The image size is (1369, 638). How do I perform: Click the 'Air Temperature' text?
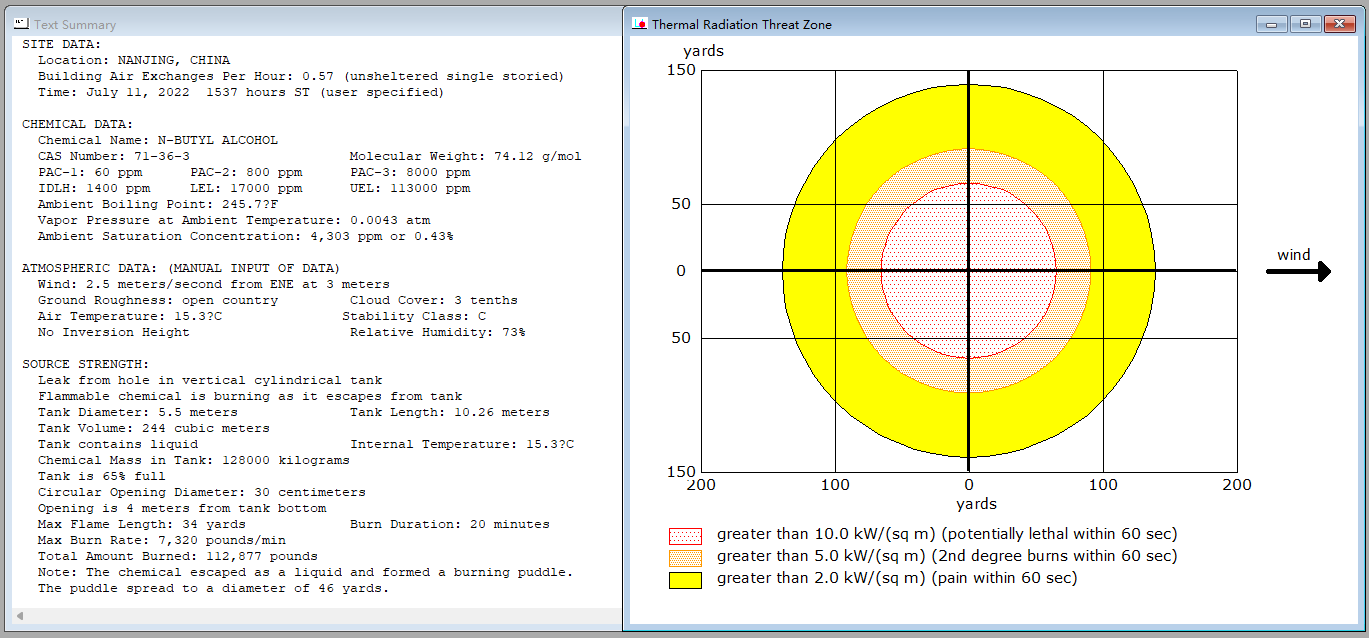(130, 316)
